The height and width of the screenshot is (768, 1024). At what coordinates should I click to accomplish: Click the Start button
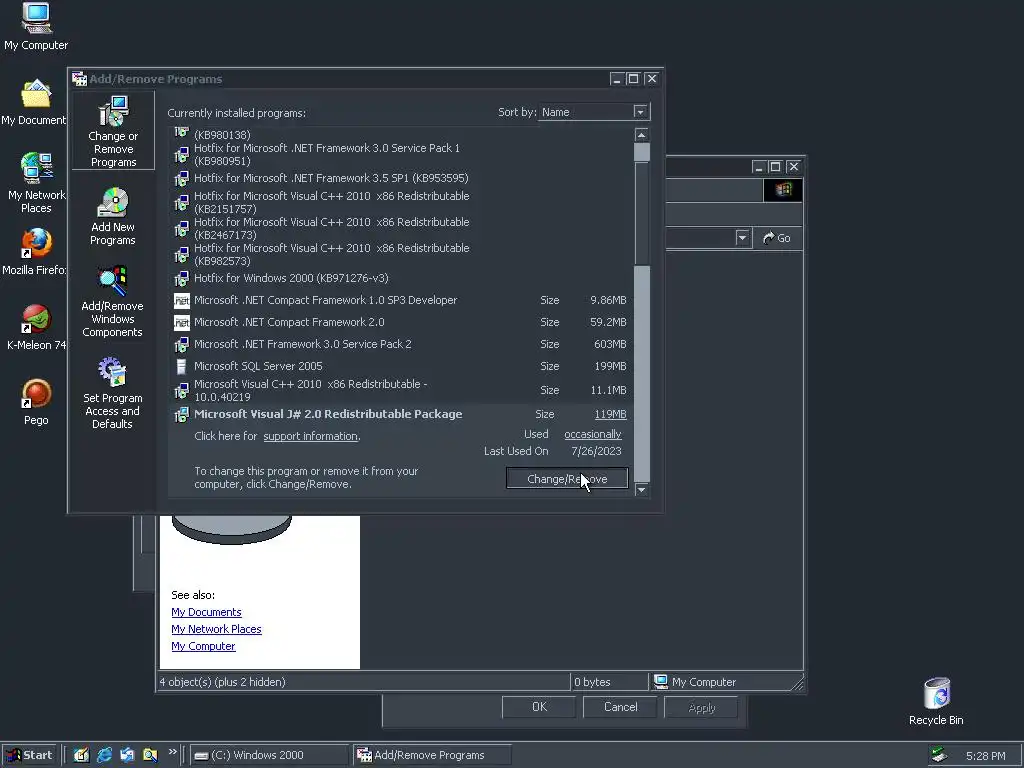point(29,756)
